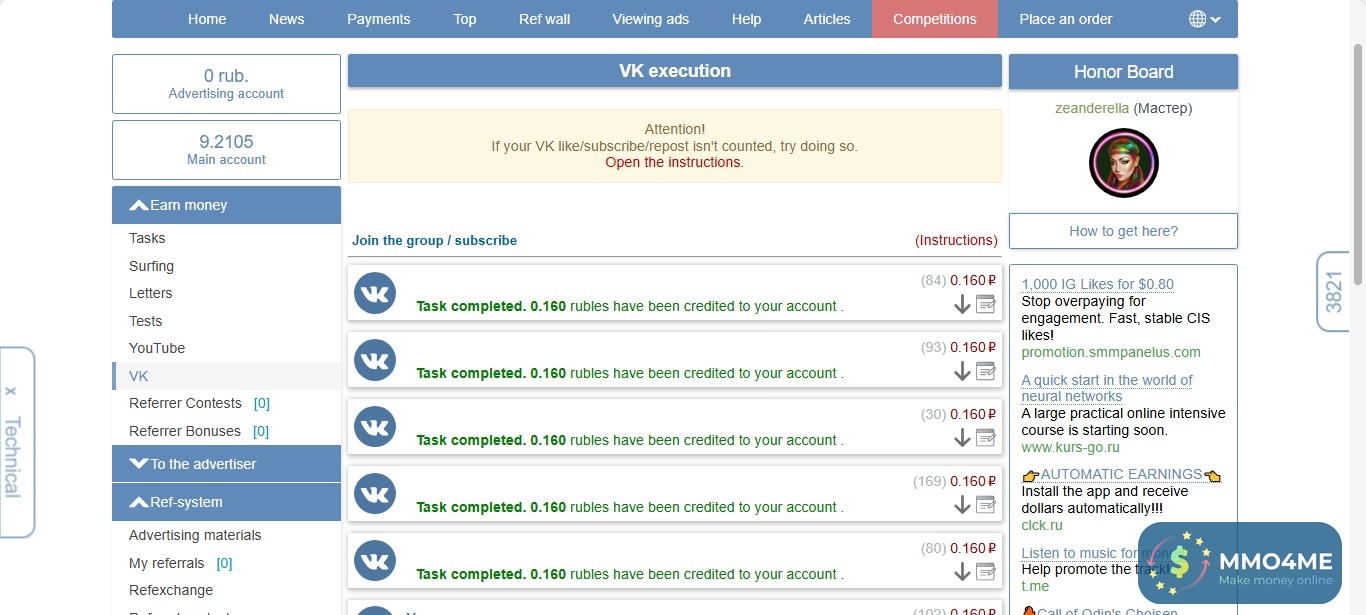The image size is (1366, 615).
Task: Open the complaint report icon on the first task
Action: pos(986,304)
